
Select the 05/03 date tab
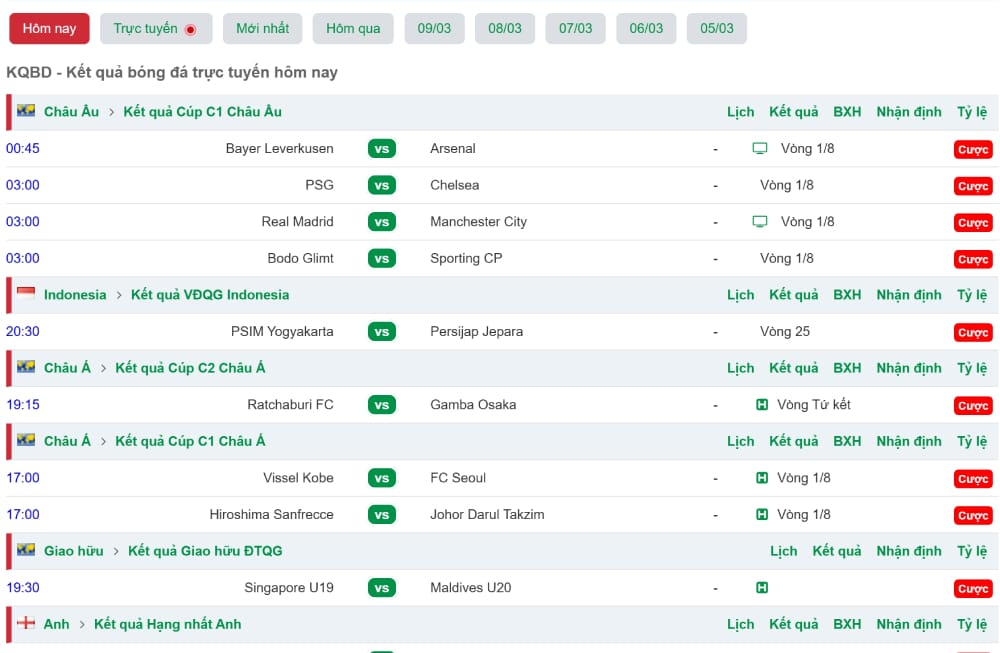click(717, 29)
